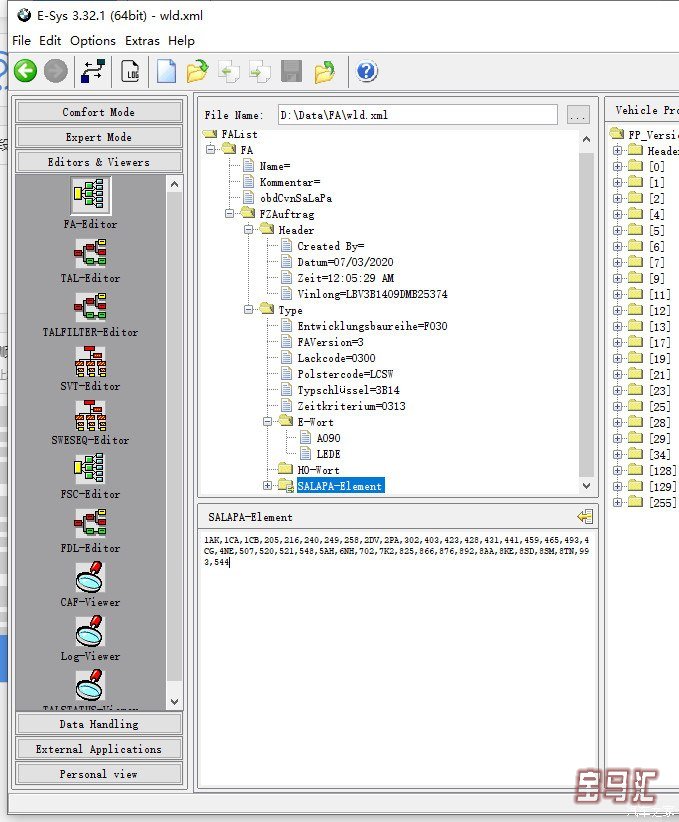Select the Datum=07/03/2020 entry
The height and width of the screenshot is (822, 679).
point(345,262)
